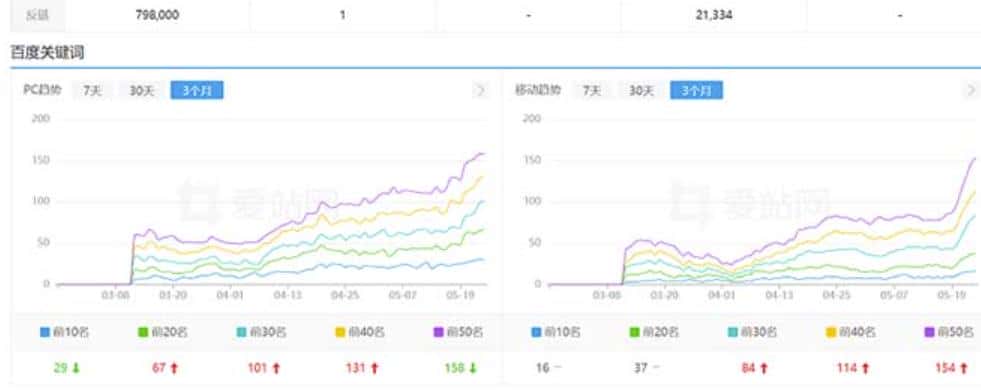
Task: Toggle blue 前10名 legend in PC chart
Action: tap(64, 332)
